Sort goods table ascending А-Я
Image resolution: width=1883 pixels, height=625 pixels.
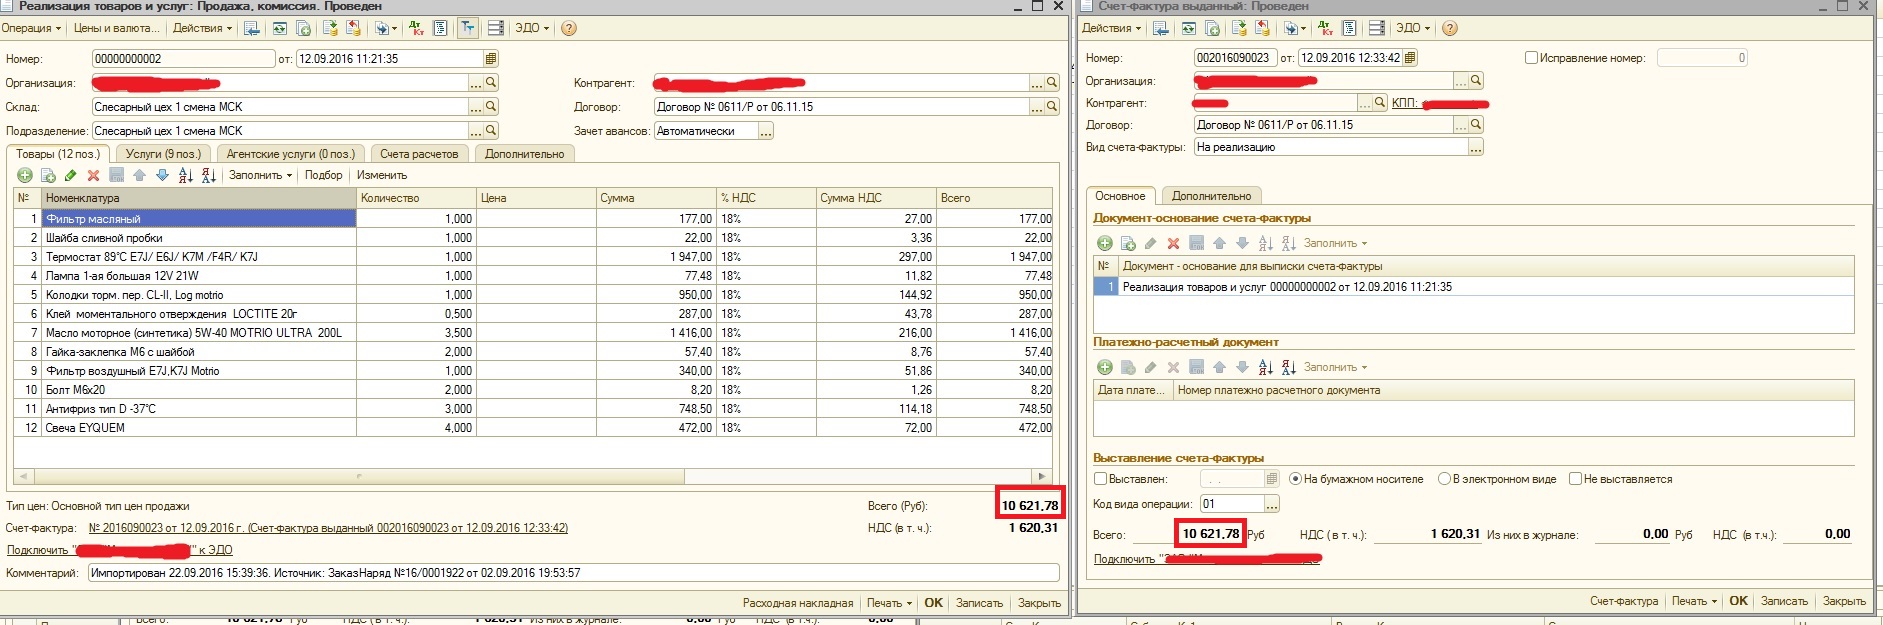tap(186, 175)
